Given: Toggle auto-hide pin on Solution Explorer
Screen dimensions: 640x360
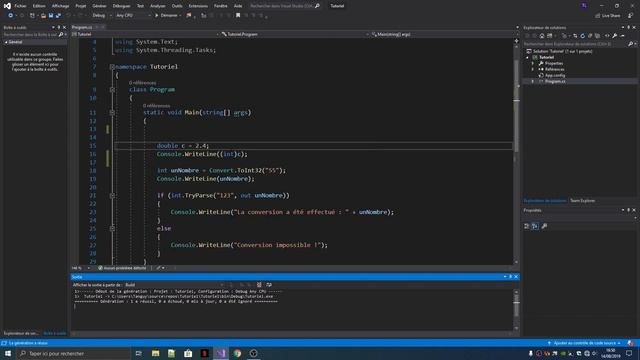Looking at the screenshot, I should point(629,27).
